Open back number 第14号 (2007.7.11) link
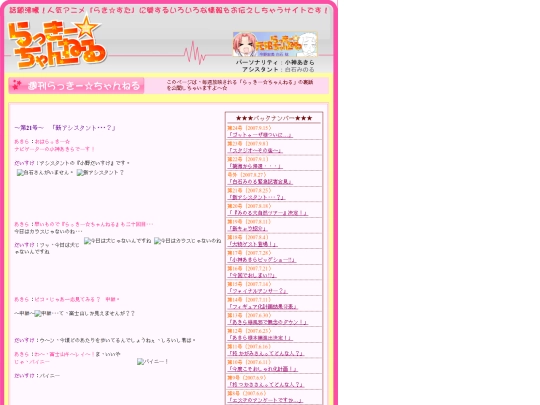 [263, 307]
